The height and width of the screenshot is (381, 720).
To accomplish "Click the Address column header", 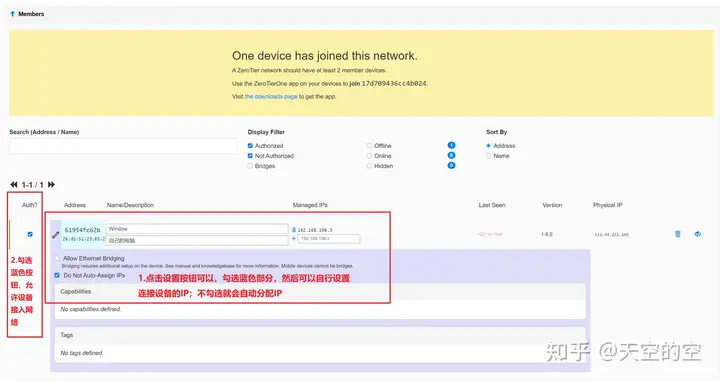I will click(x=75, y=205).
